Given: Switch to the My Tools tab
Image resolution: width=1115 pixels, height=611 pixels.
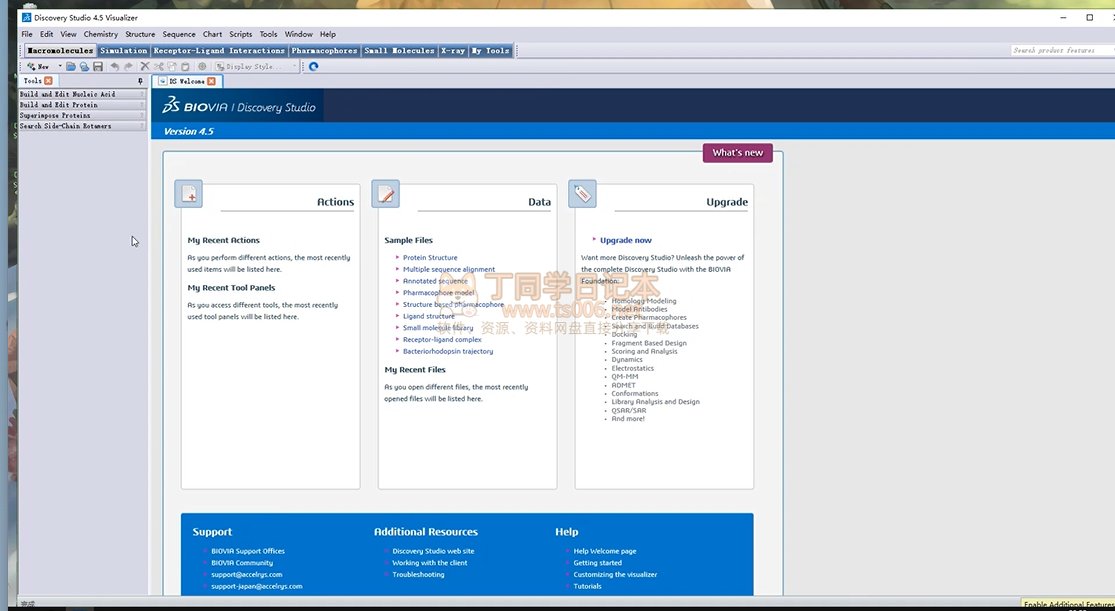Looking at the screenshot, I should tap(491, 51).
